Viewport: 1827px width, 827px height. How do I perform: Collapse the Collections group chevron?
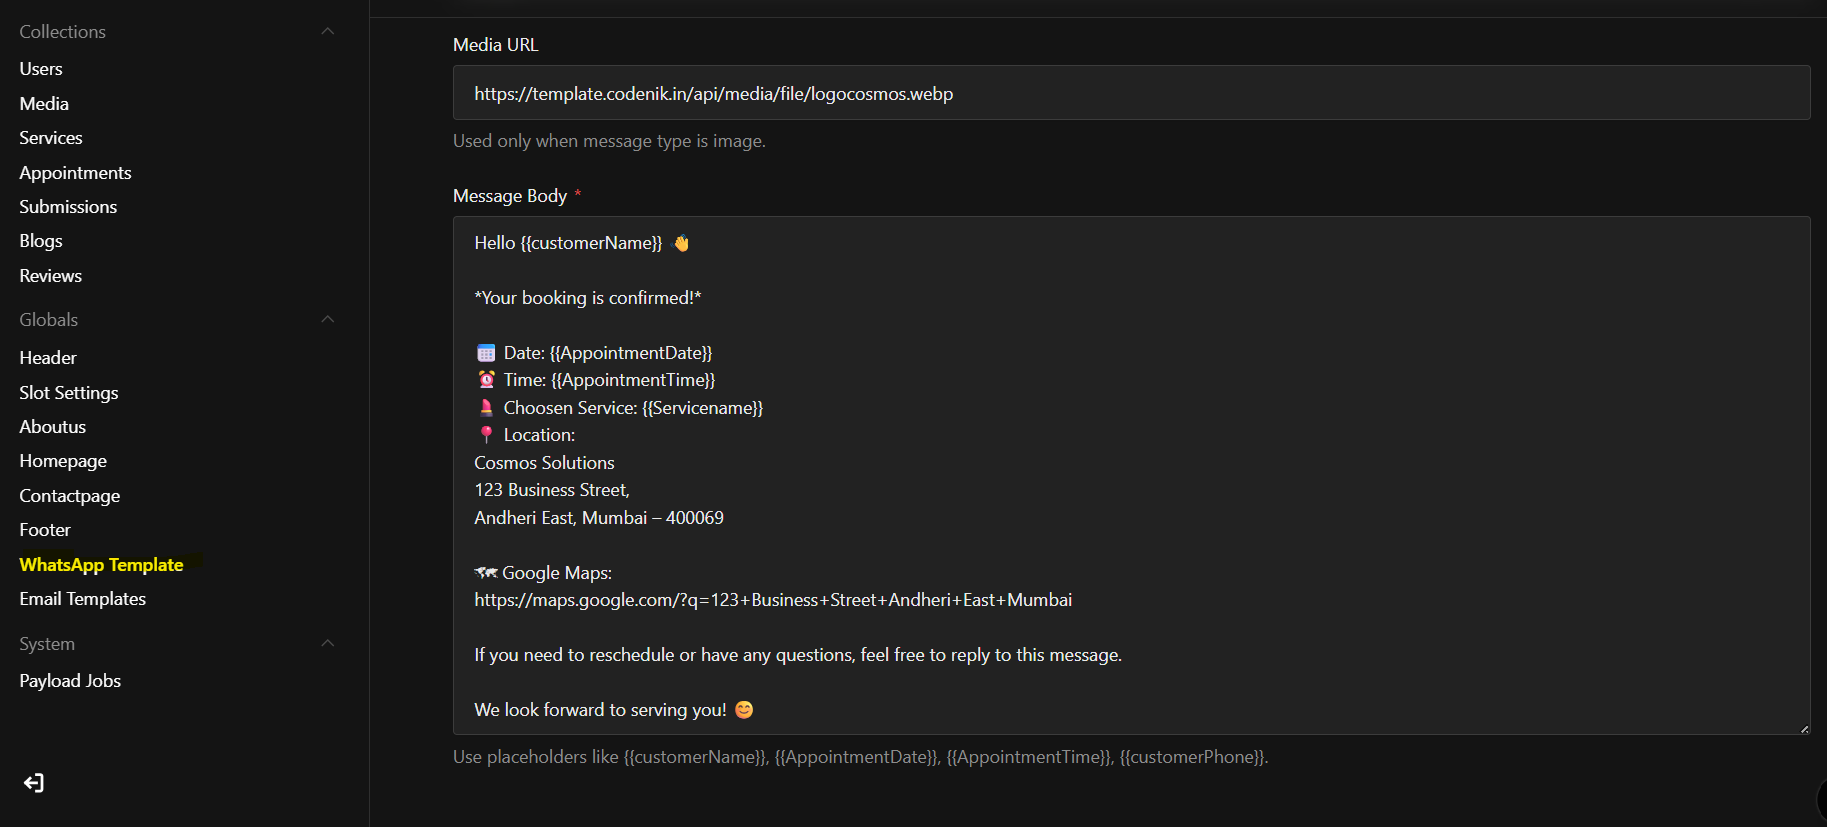pyautogui.click(x=327, y=32)
